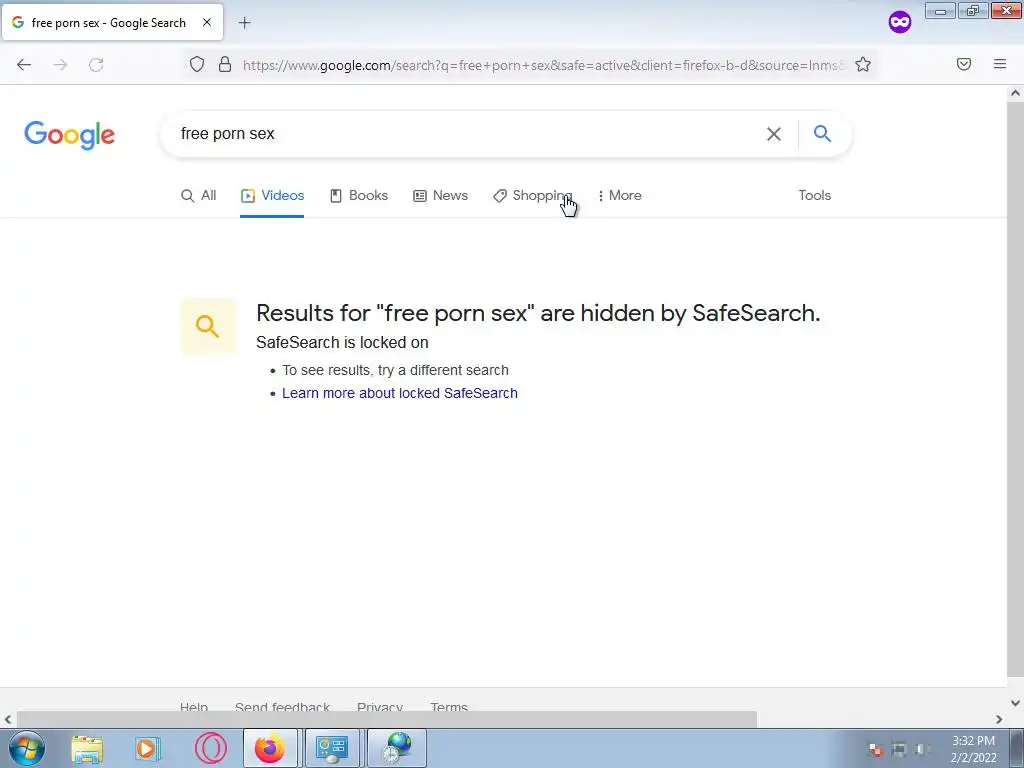
Task: Reload the current page
Action: [x=96, y=65]
